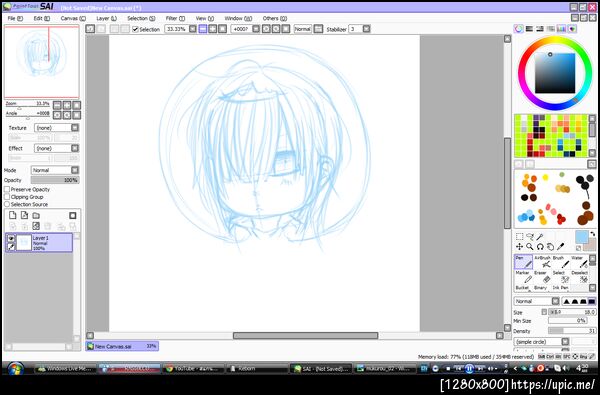Adjust the layer Opacity slider
The image size is (600, 395).
coord(55,180)
